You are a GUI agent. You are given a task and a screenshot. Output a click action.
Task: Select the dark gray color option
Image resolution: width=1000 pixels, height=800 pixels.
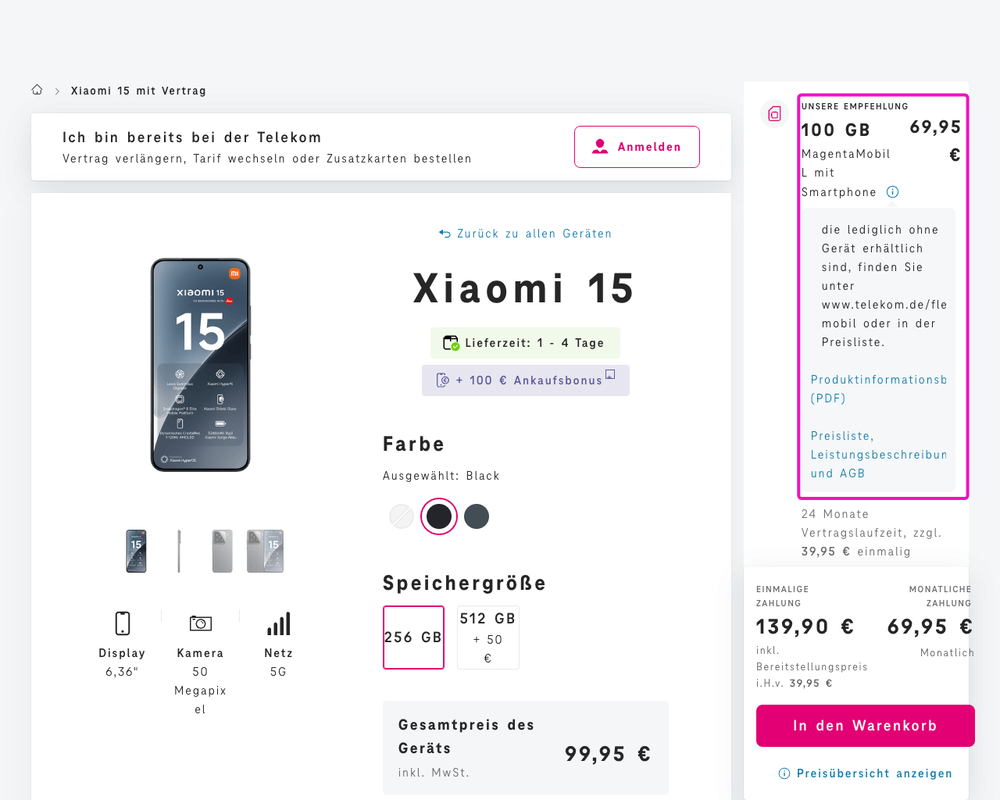(476, 516)
